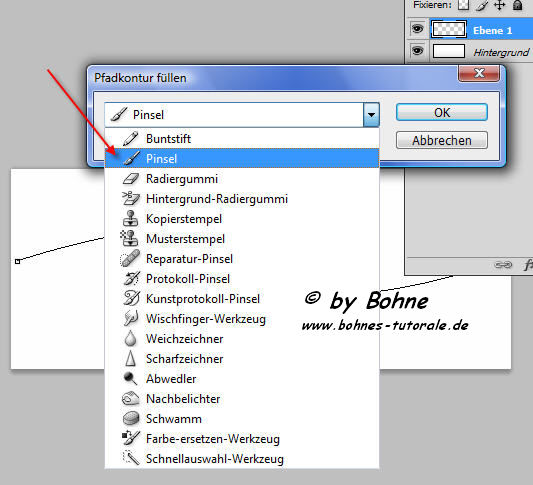Image resolution: width=533 pixels, height=485 pixels.
Task: Pick the Abwedler dodge icon
Action: (130, 379)
